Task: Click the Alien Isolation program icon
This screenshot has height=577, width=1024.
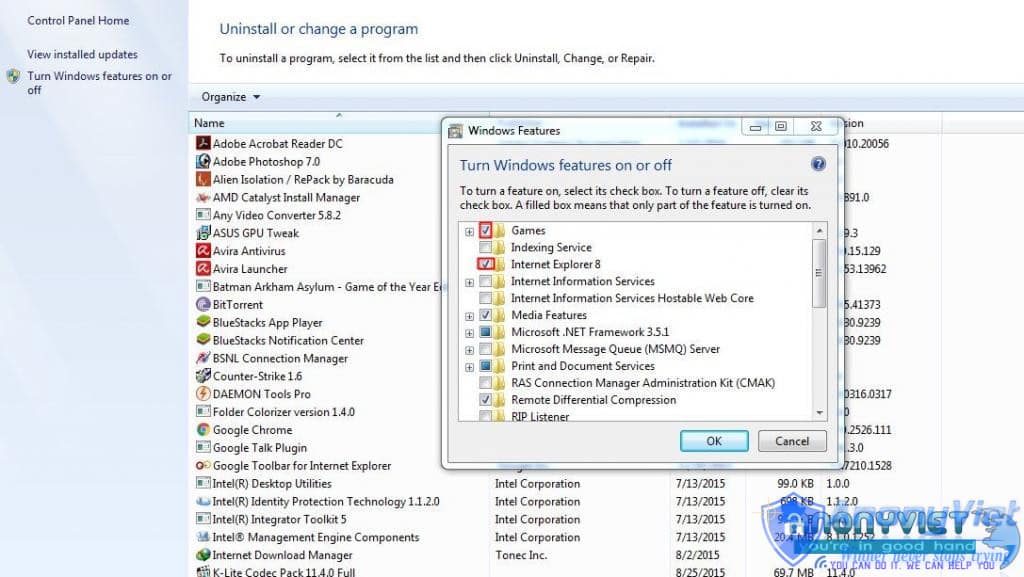Action: tap(203, 179)
